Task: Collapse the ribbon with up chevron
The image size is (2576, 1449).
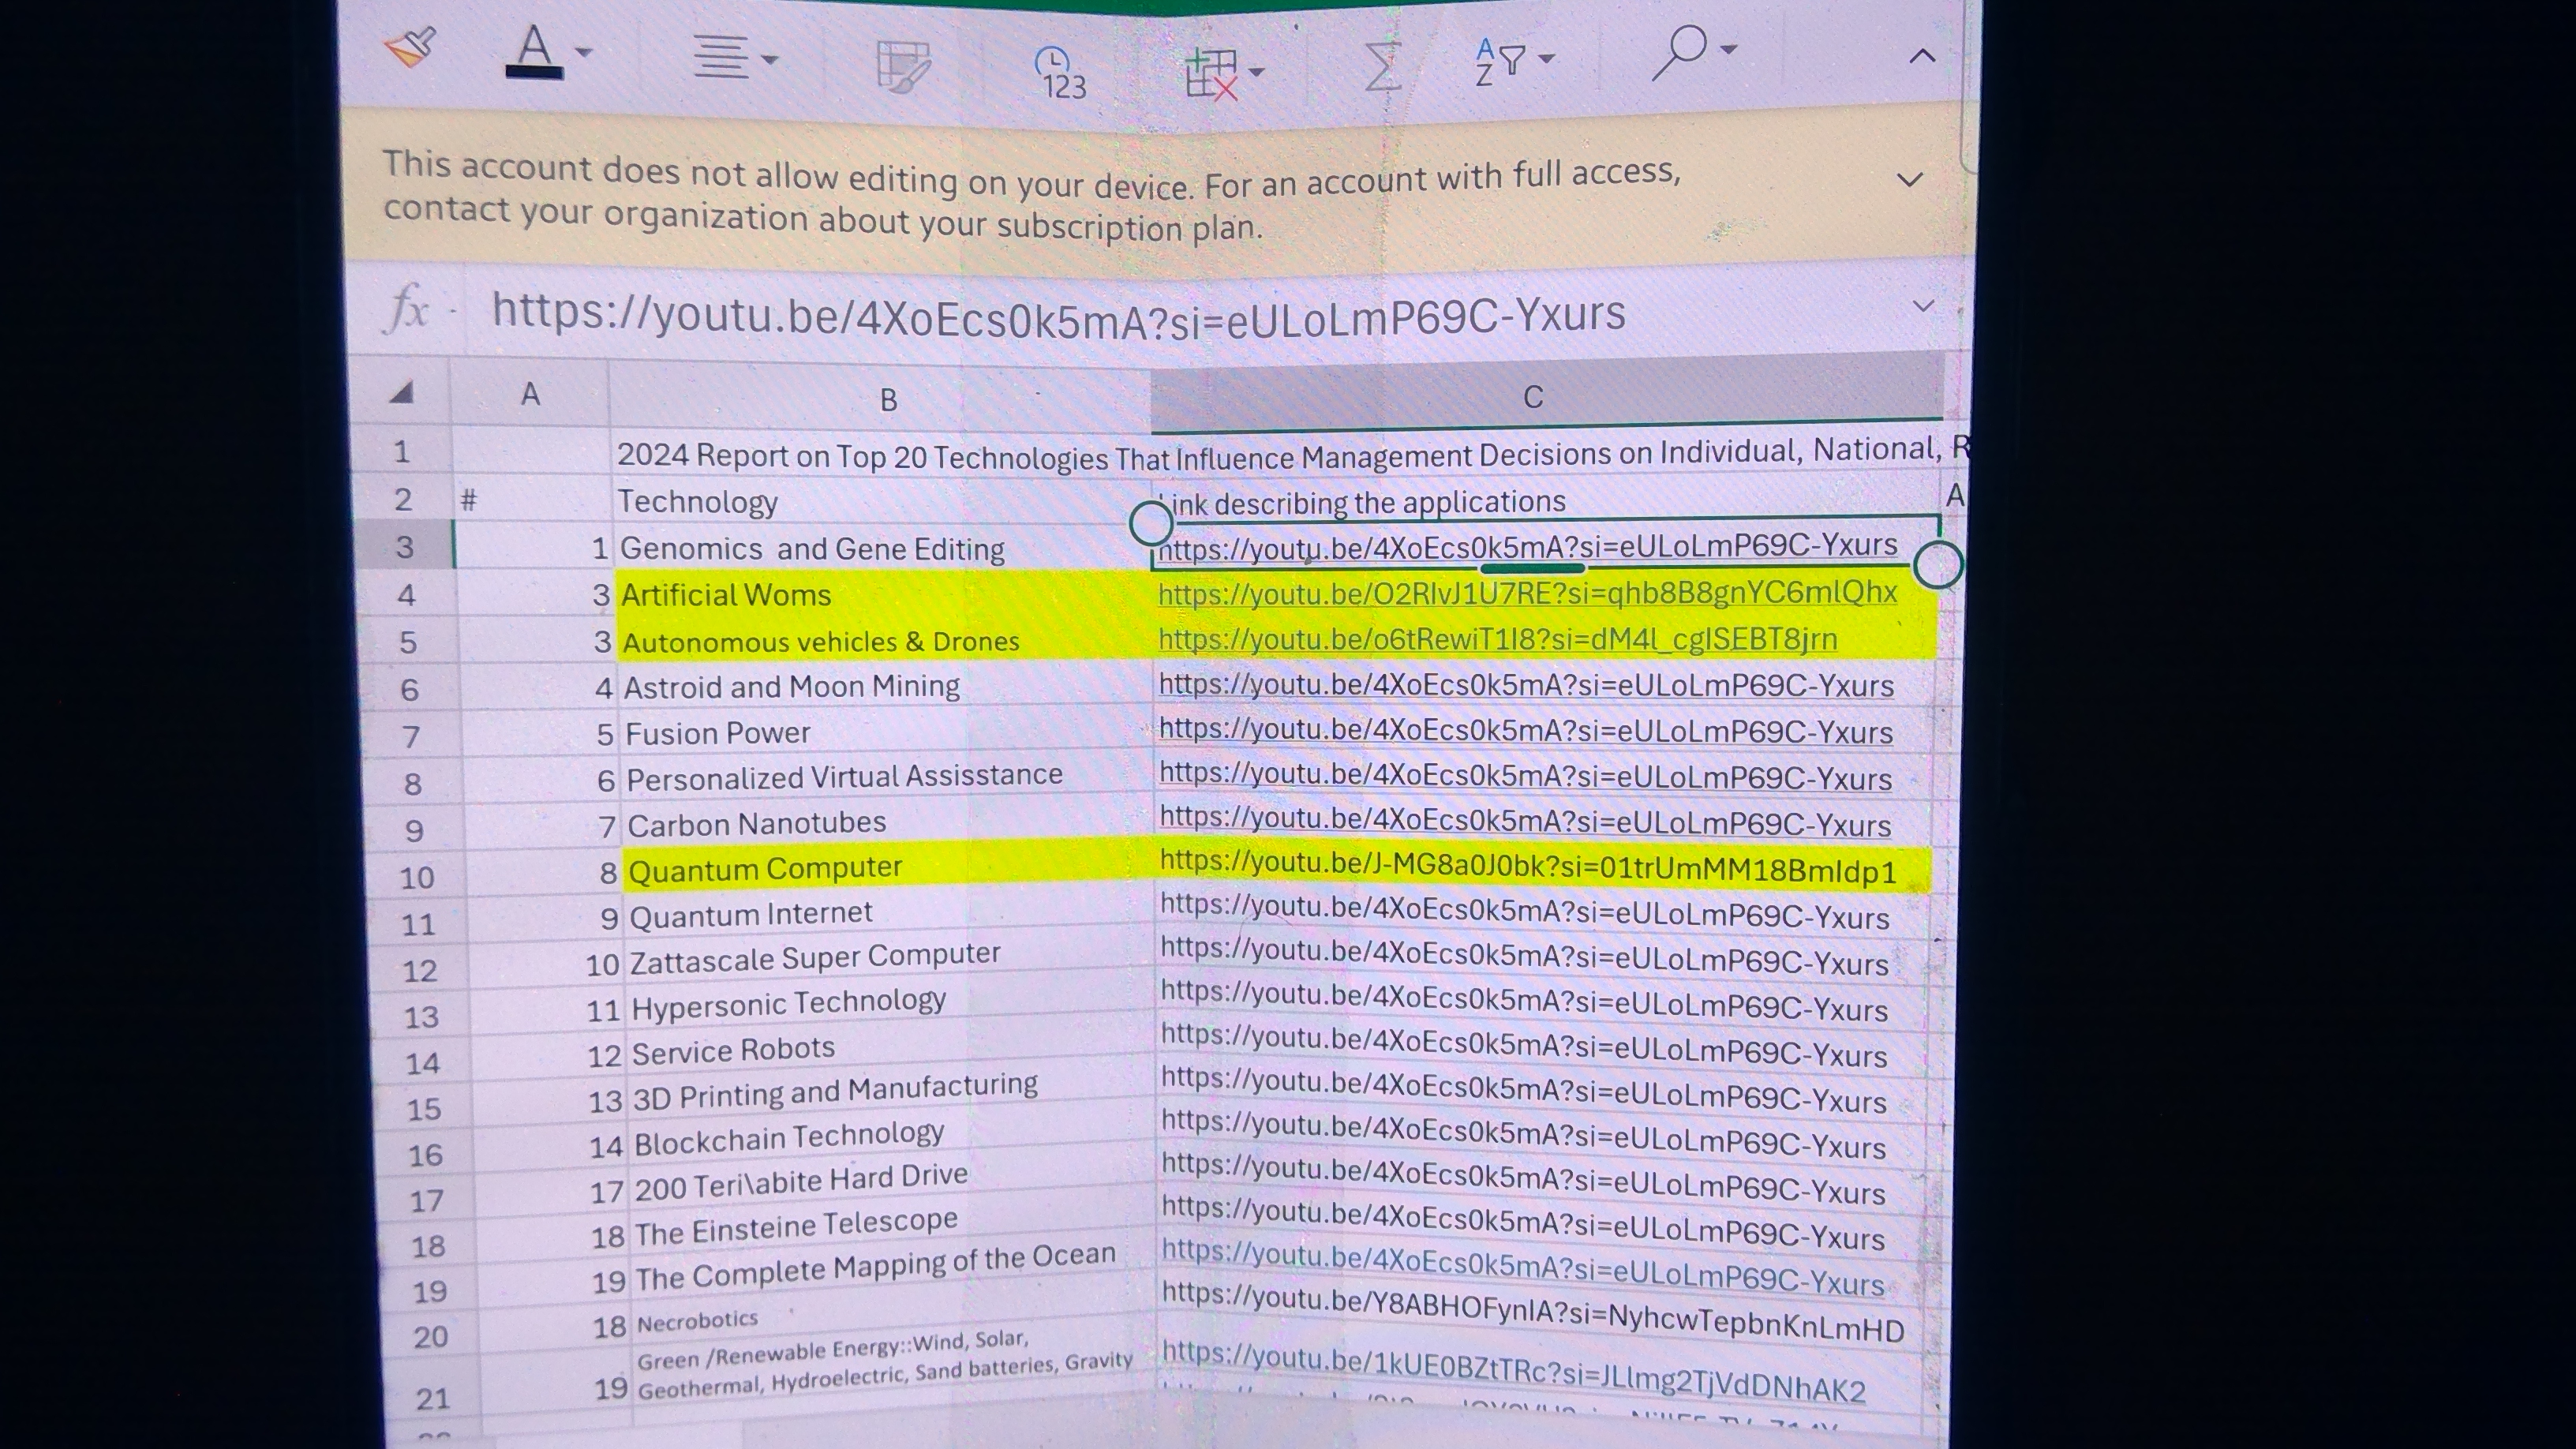Action: (1921, 56)
